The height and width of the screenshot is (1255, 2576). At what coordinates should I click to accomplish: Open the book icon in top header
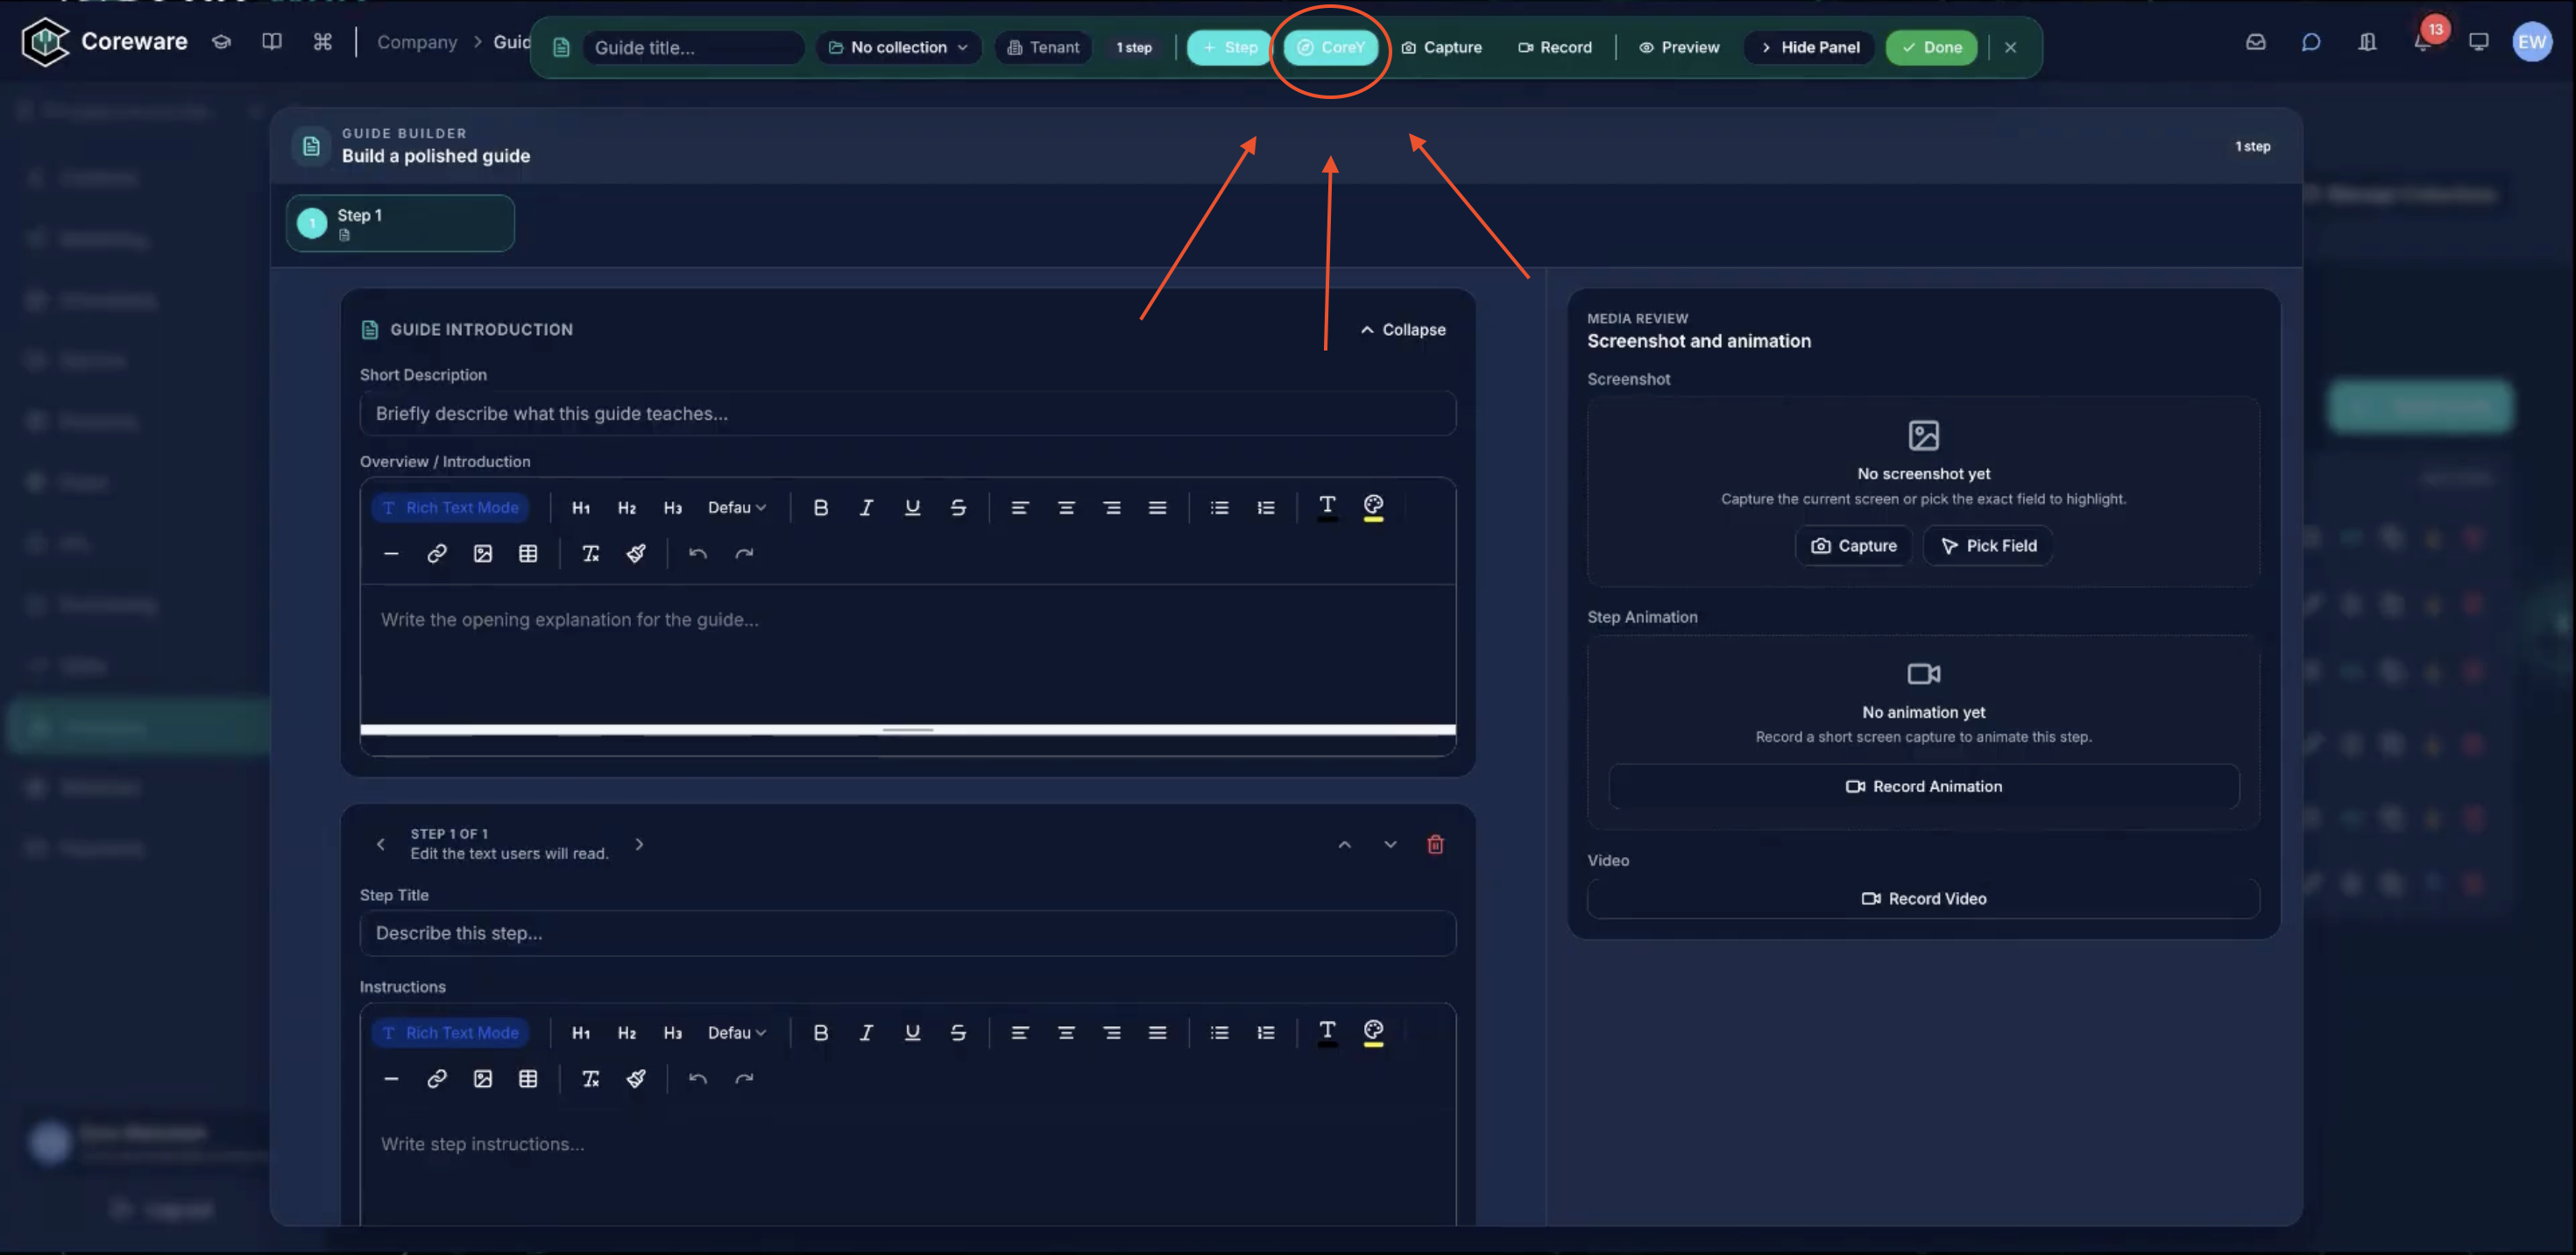pyautogui.click(x=272, y=42)
